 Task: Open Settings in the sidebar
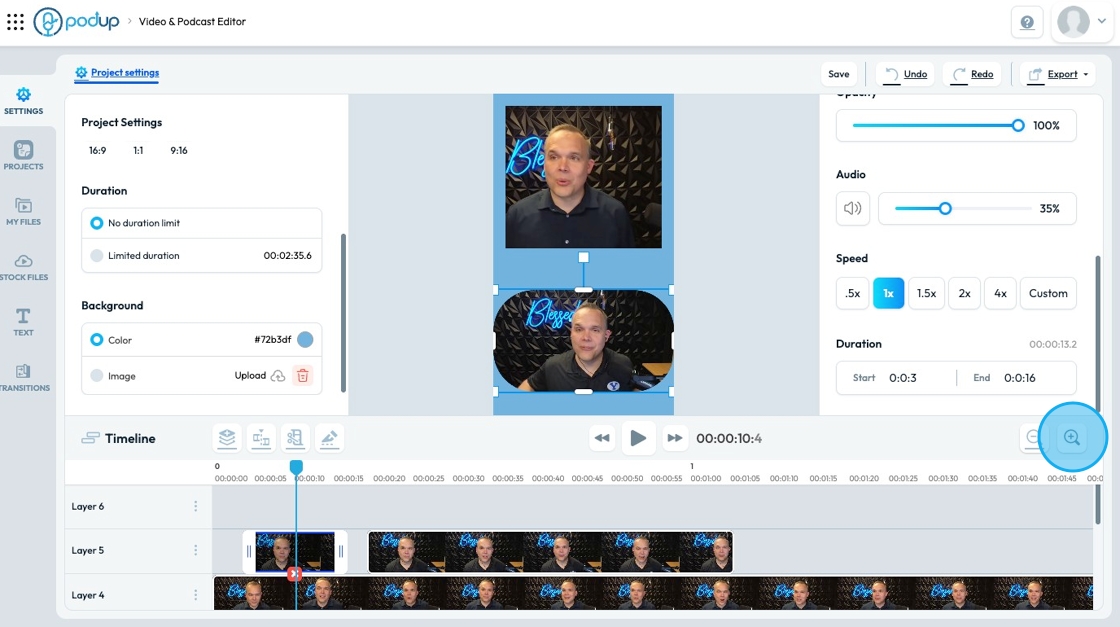click(24, 101)
